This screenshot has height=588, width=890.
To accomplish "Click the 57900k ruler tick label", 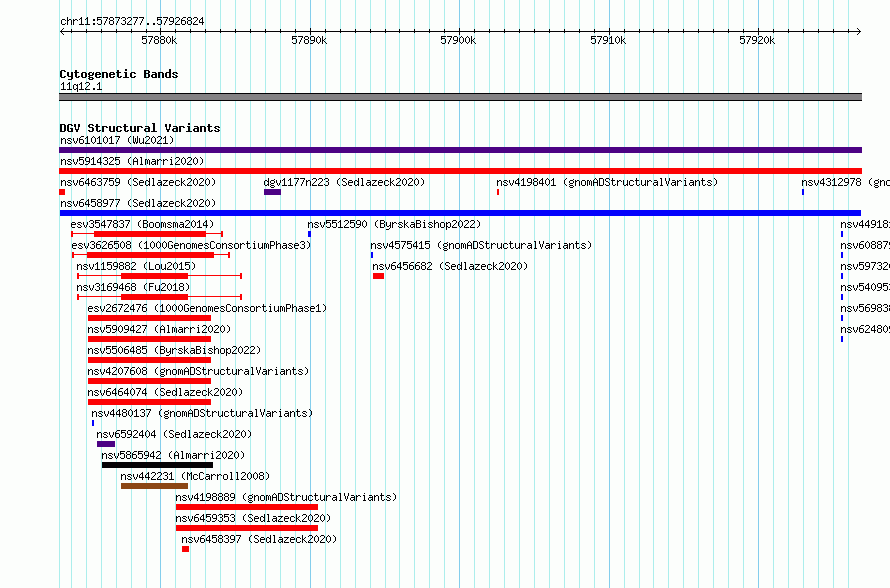I will (x=458, y=40).
